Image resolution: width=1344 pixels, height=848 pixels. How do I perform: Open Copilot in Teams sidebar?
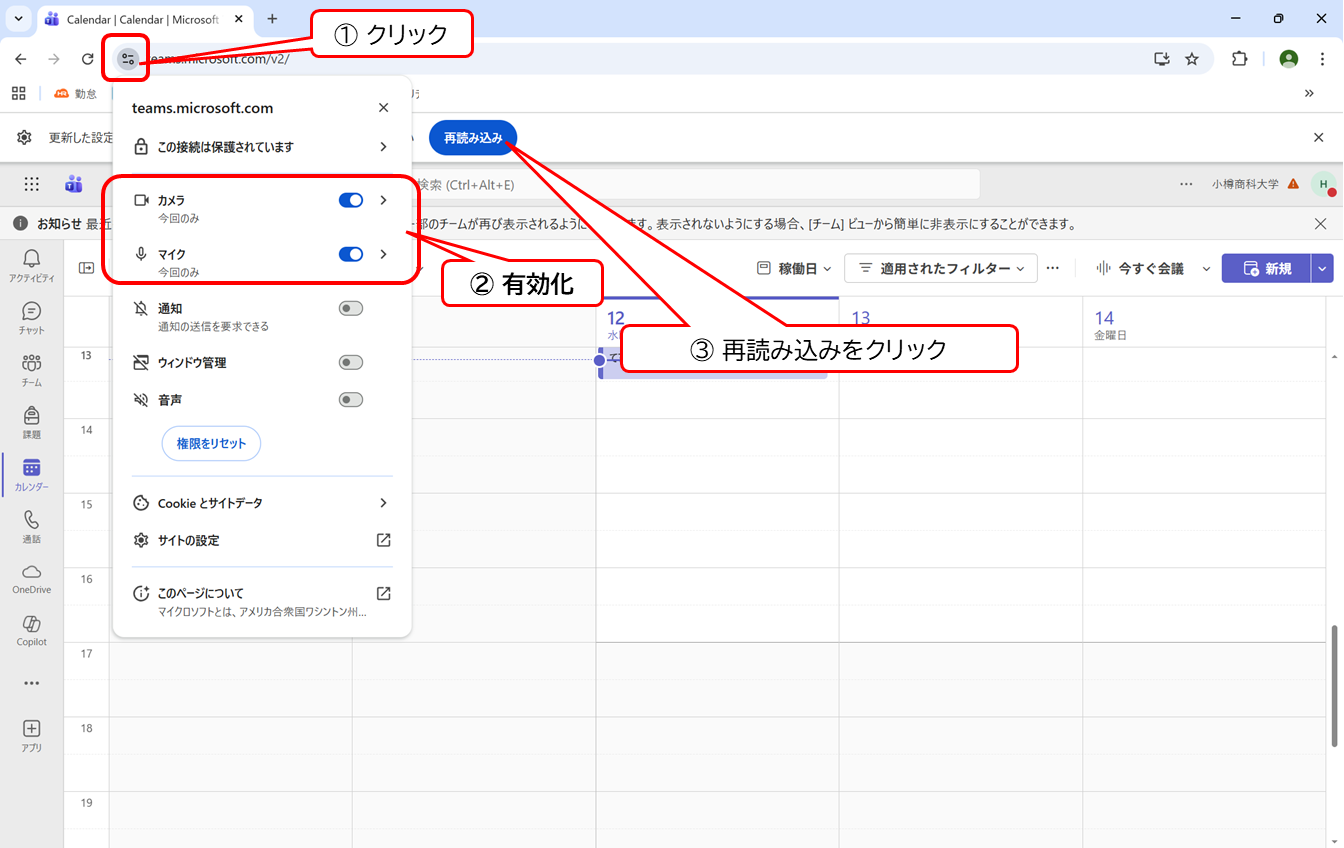(x=31, y=630)
